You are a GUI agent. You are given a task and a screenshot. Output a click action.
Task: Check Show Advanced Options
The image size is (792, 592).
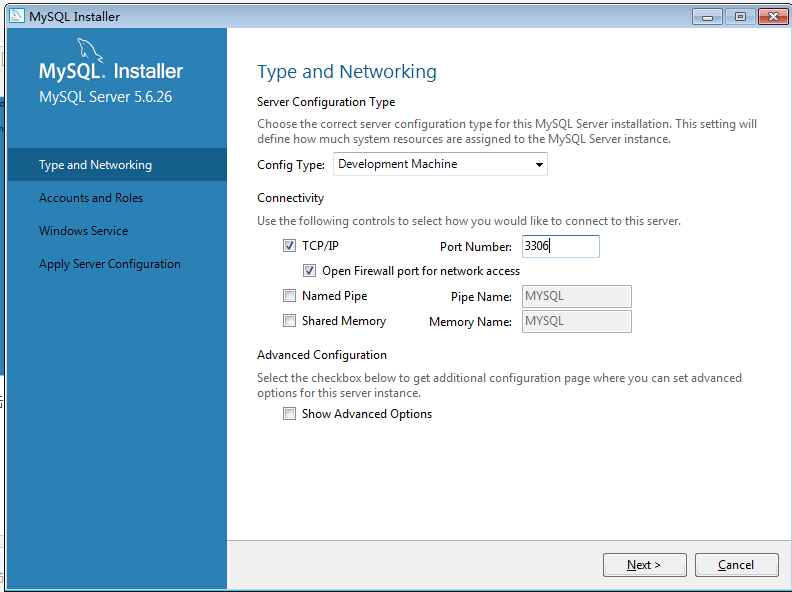(x=289, y=414)
